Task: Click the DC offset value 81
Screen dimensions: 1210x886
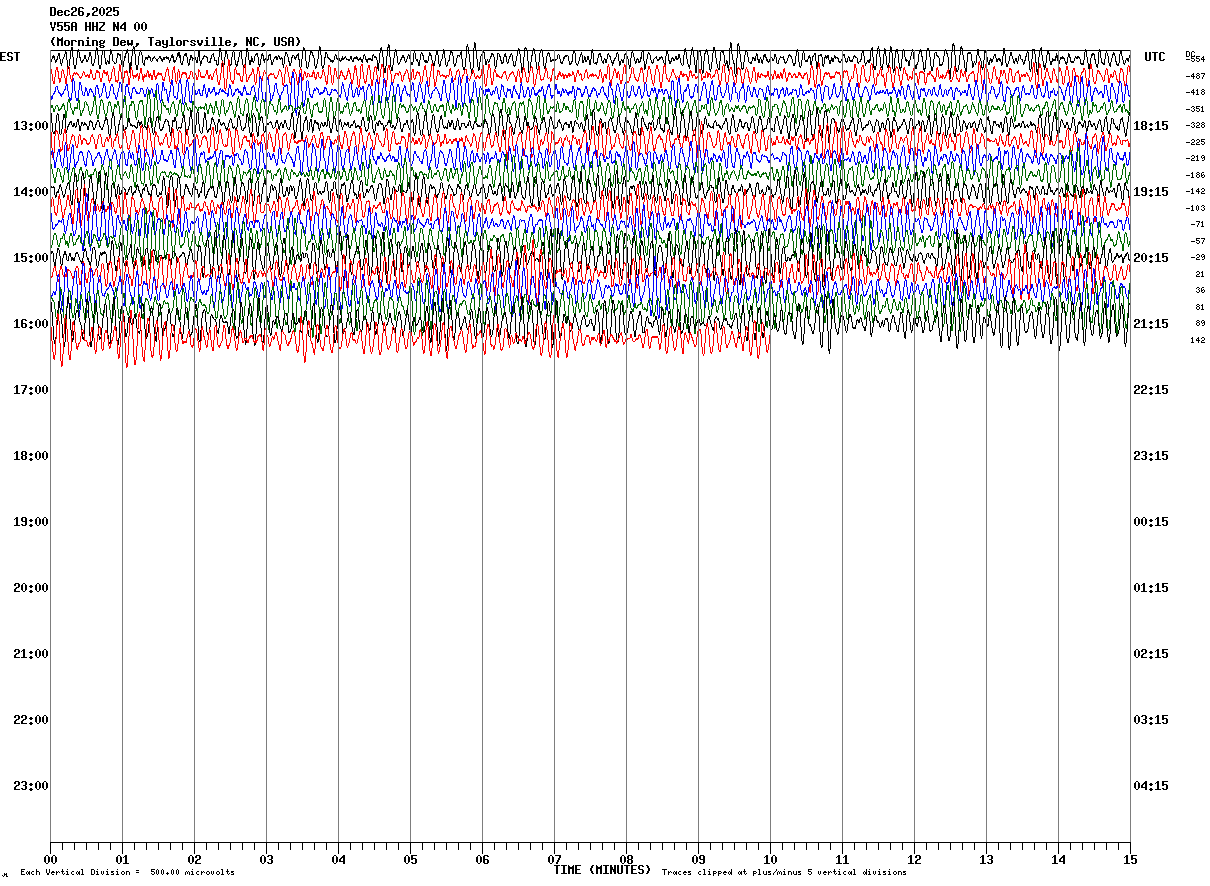Action: point(1200,307)
